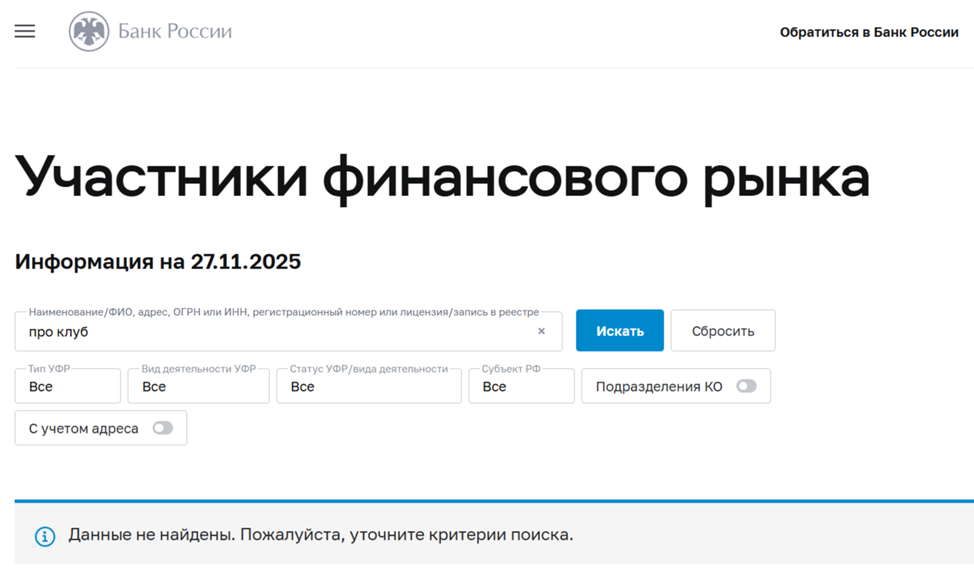974x573 pixels.
Task: Click the Bank of Russia eagle logo
Action: pos(89,31)
